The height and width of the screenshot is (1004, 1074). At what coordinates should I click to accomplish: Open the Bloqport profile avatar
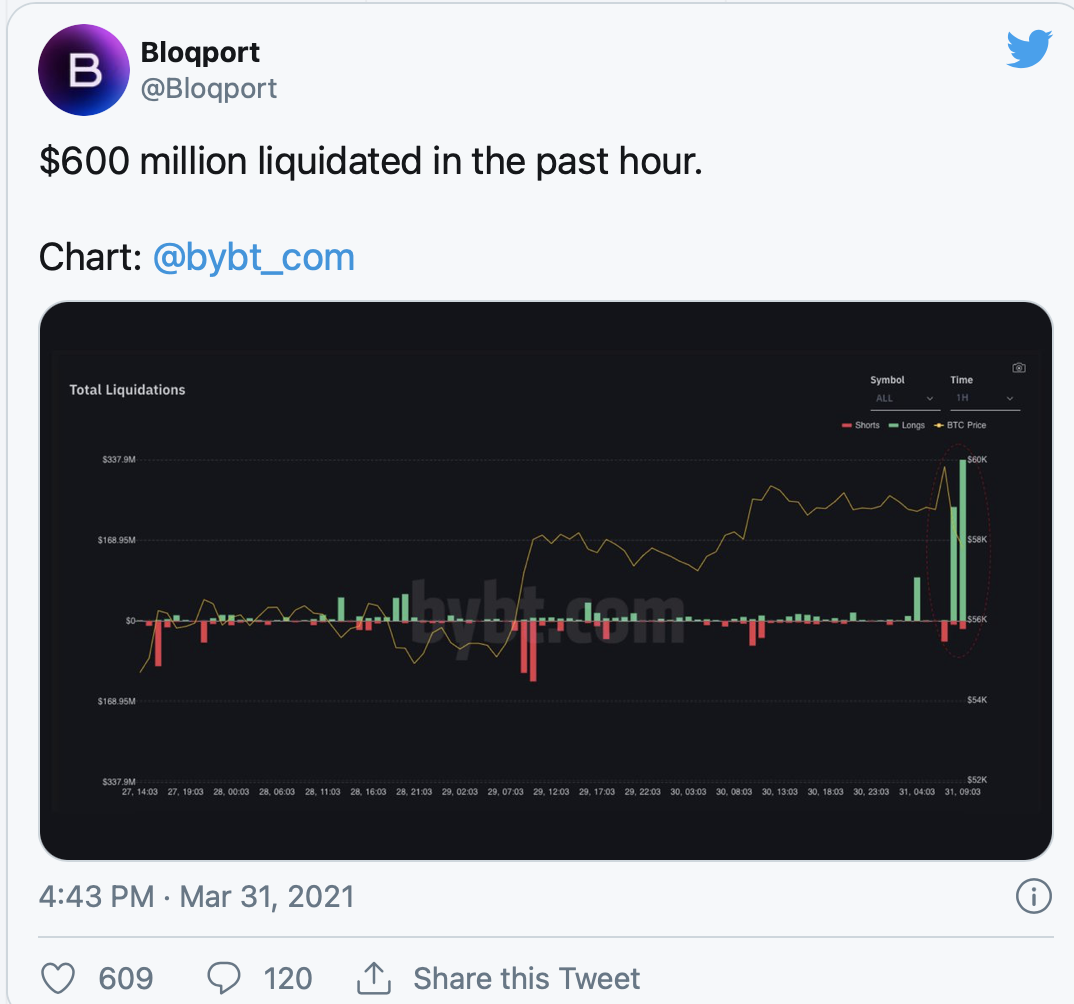(x=83, y=70)
